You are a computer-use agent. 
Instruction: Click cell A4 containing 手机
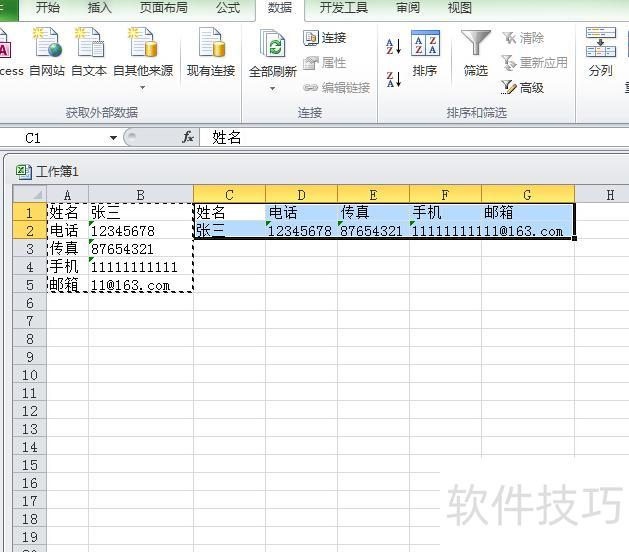67,266
